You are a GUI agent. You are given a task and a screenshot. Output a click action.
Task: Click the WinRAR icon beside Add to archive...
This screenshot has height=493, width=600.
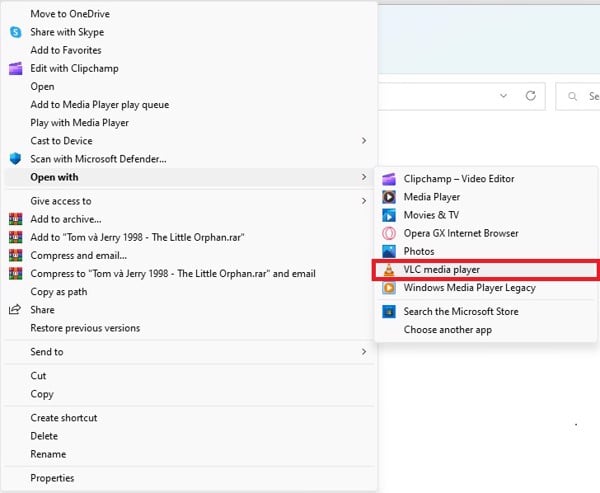pos(16,219)
